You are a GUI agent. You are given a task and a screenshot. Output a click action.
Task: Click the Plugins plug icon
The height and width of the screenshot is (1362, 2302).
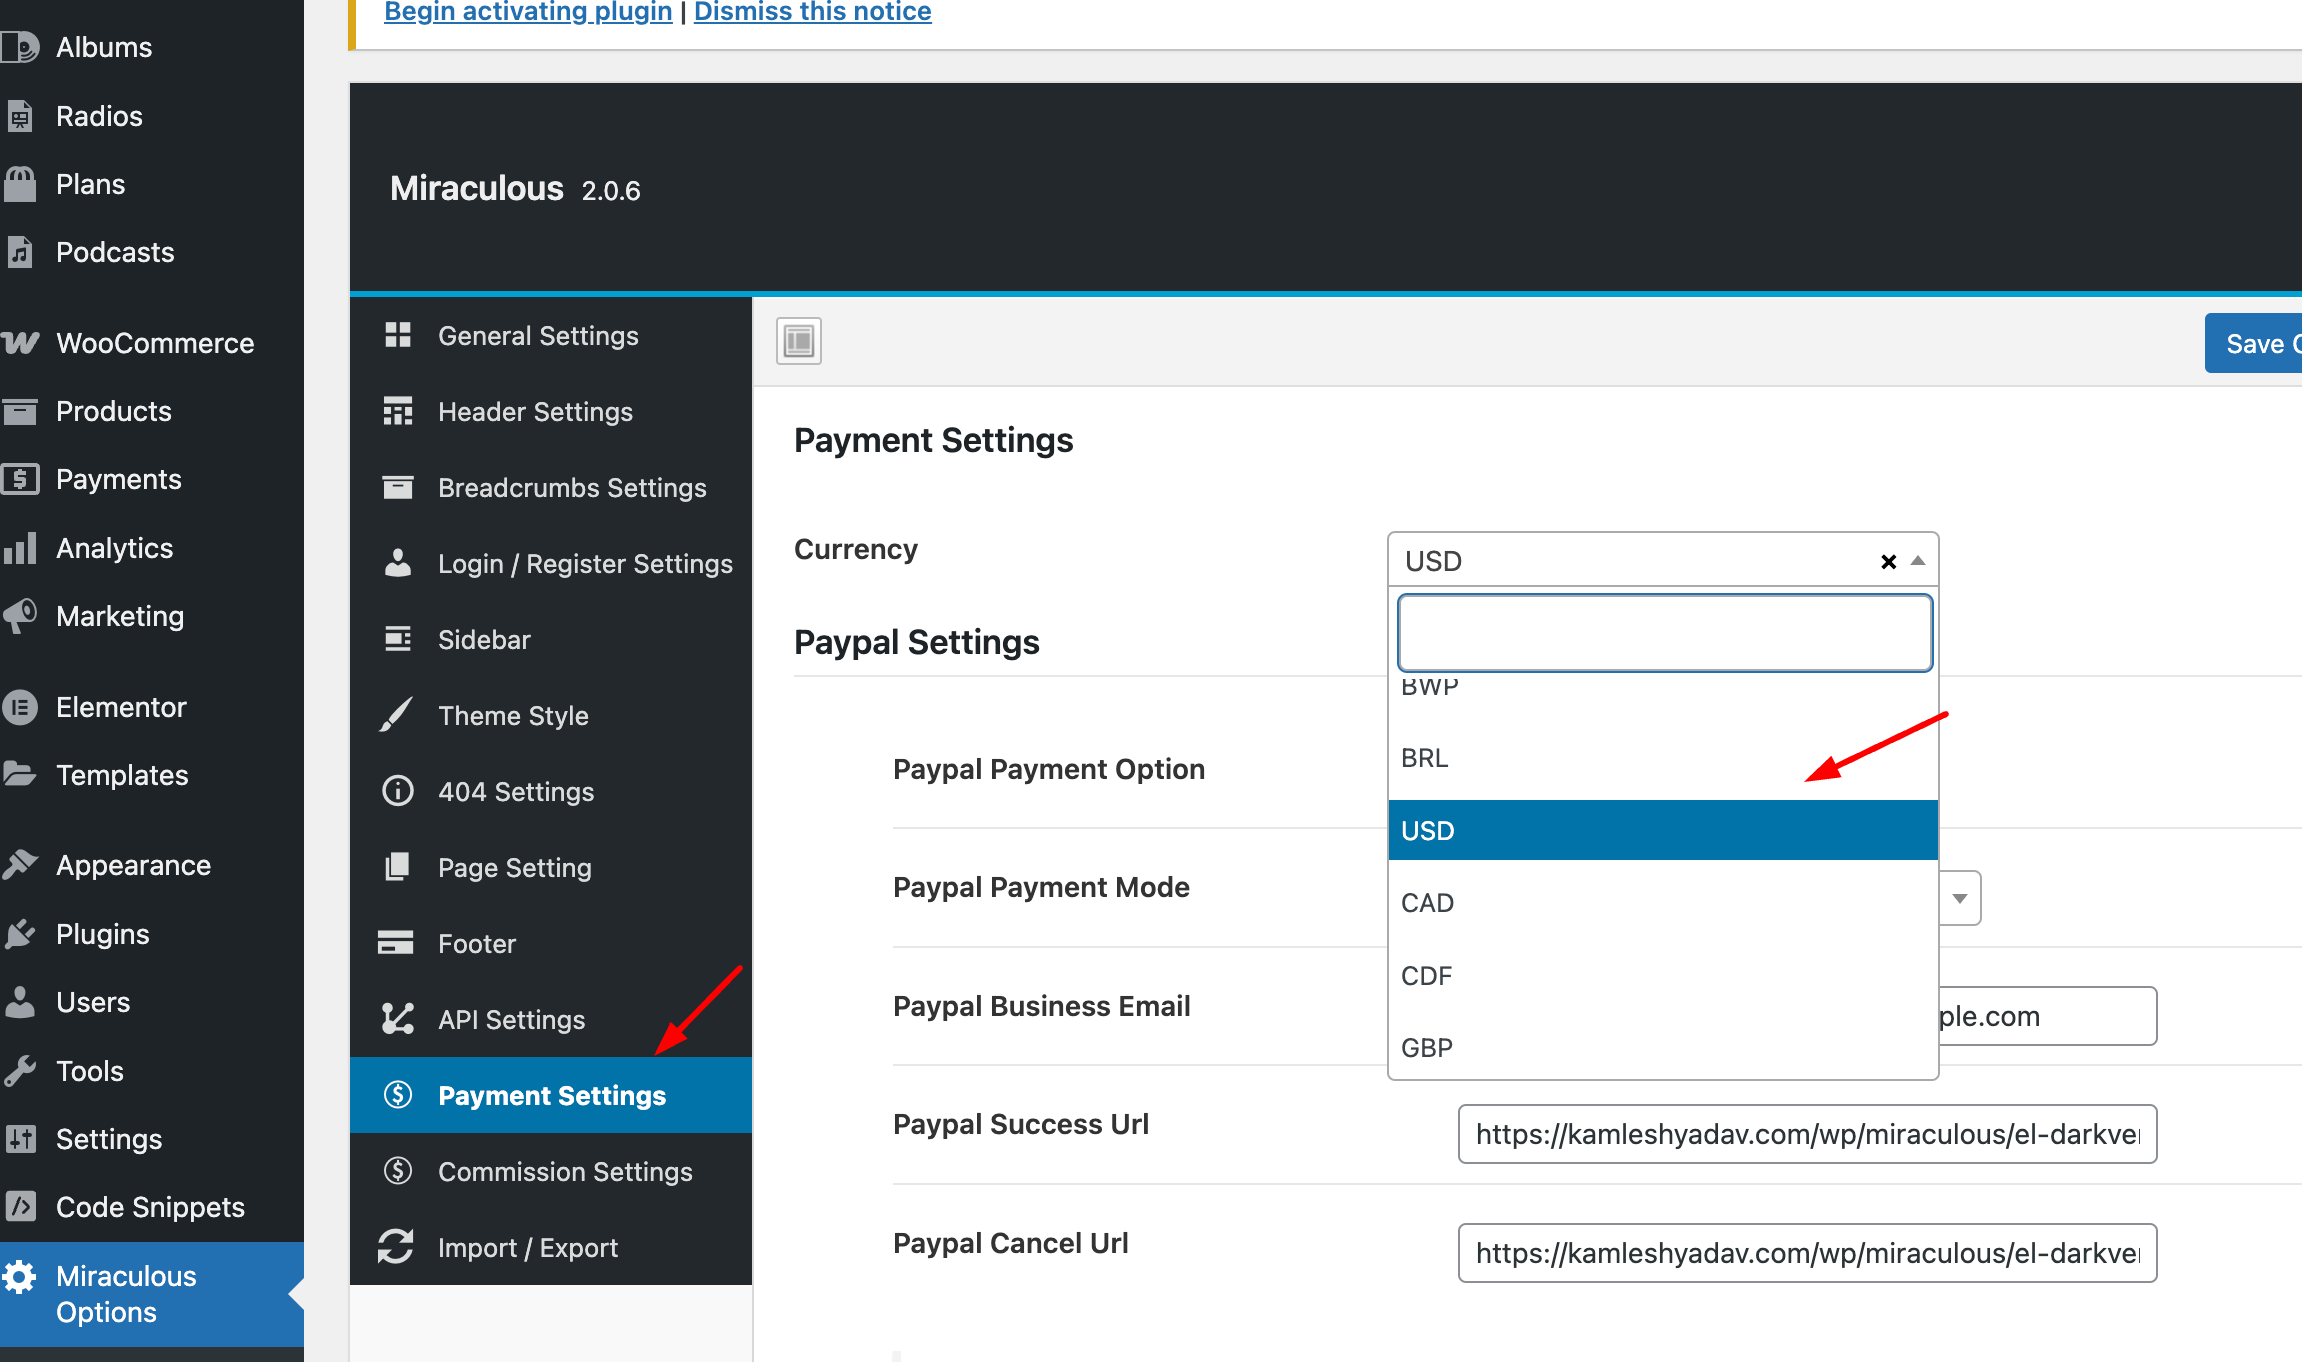20,934
